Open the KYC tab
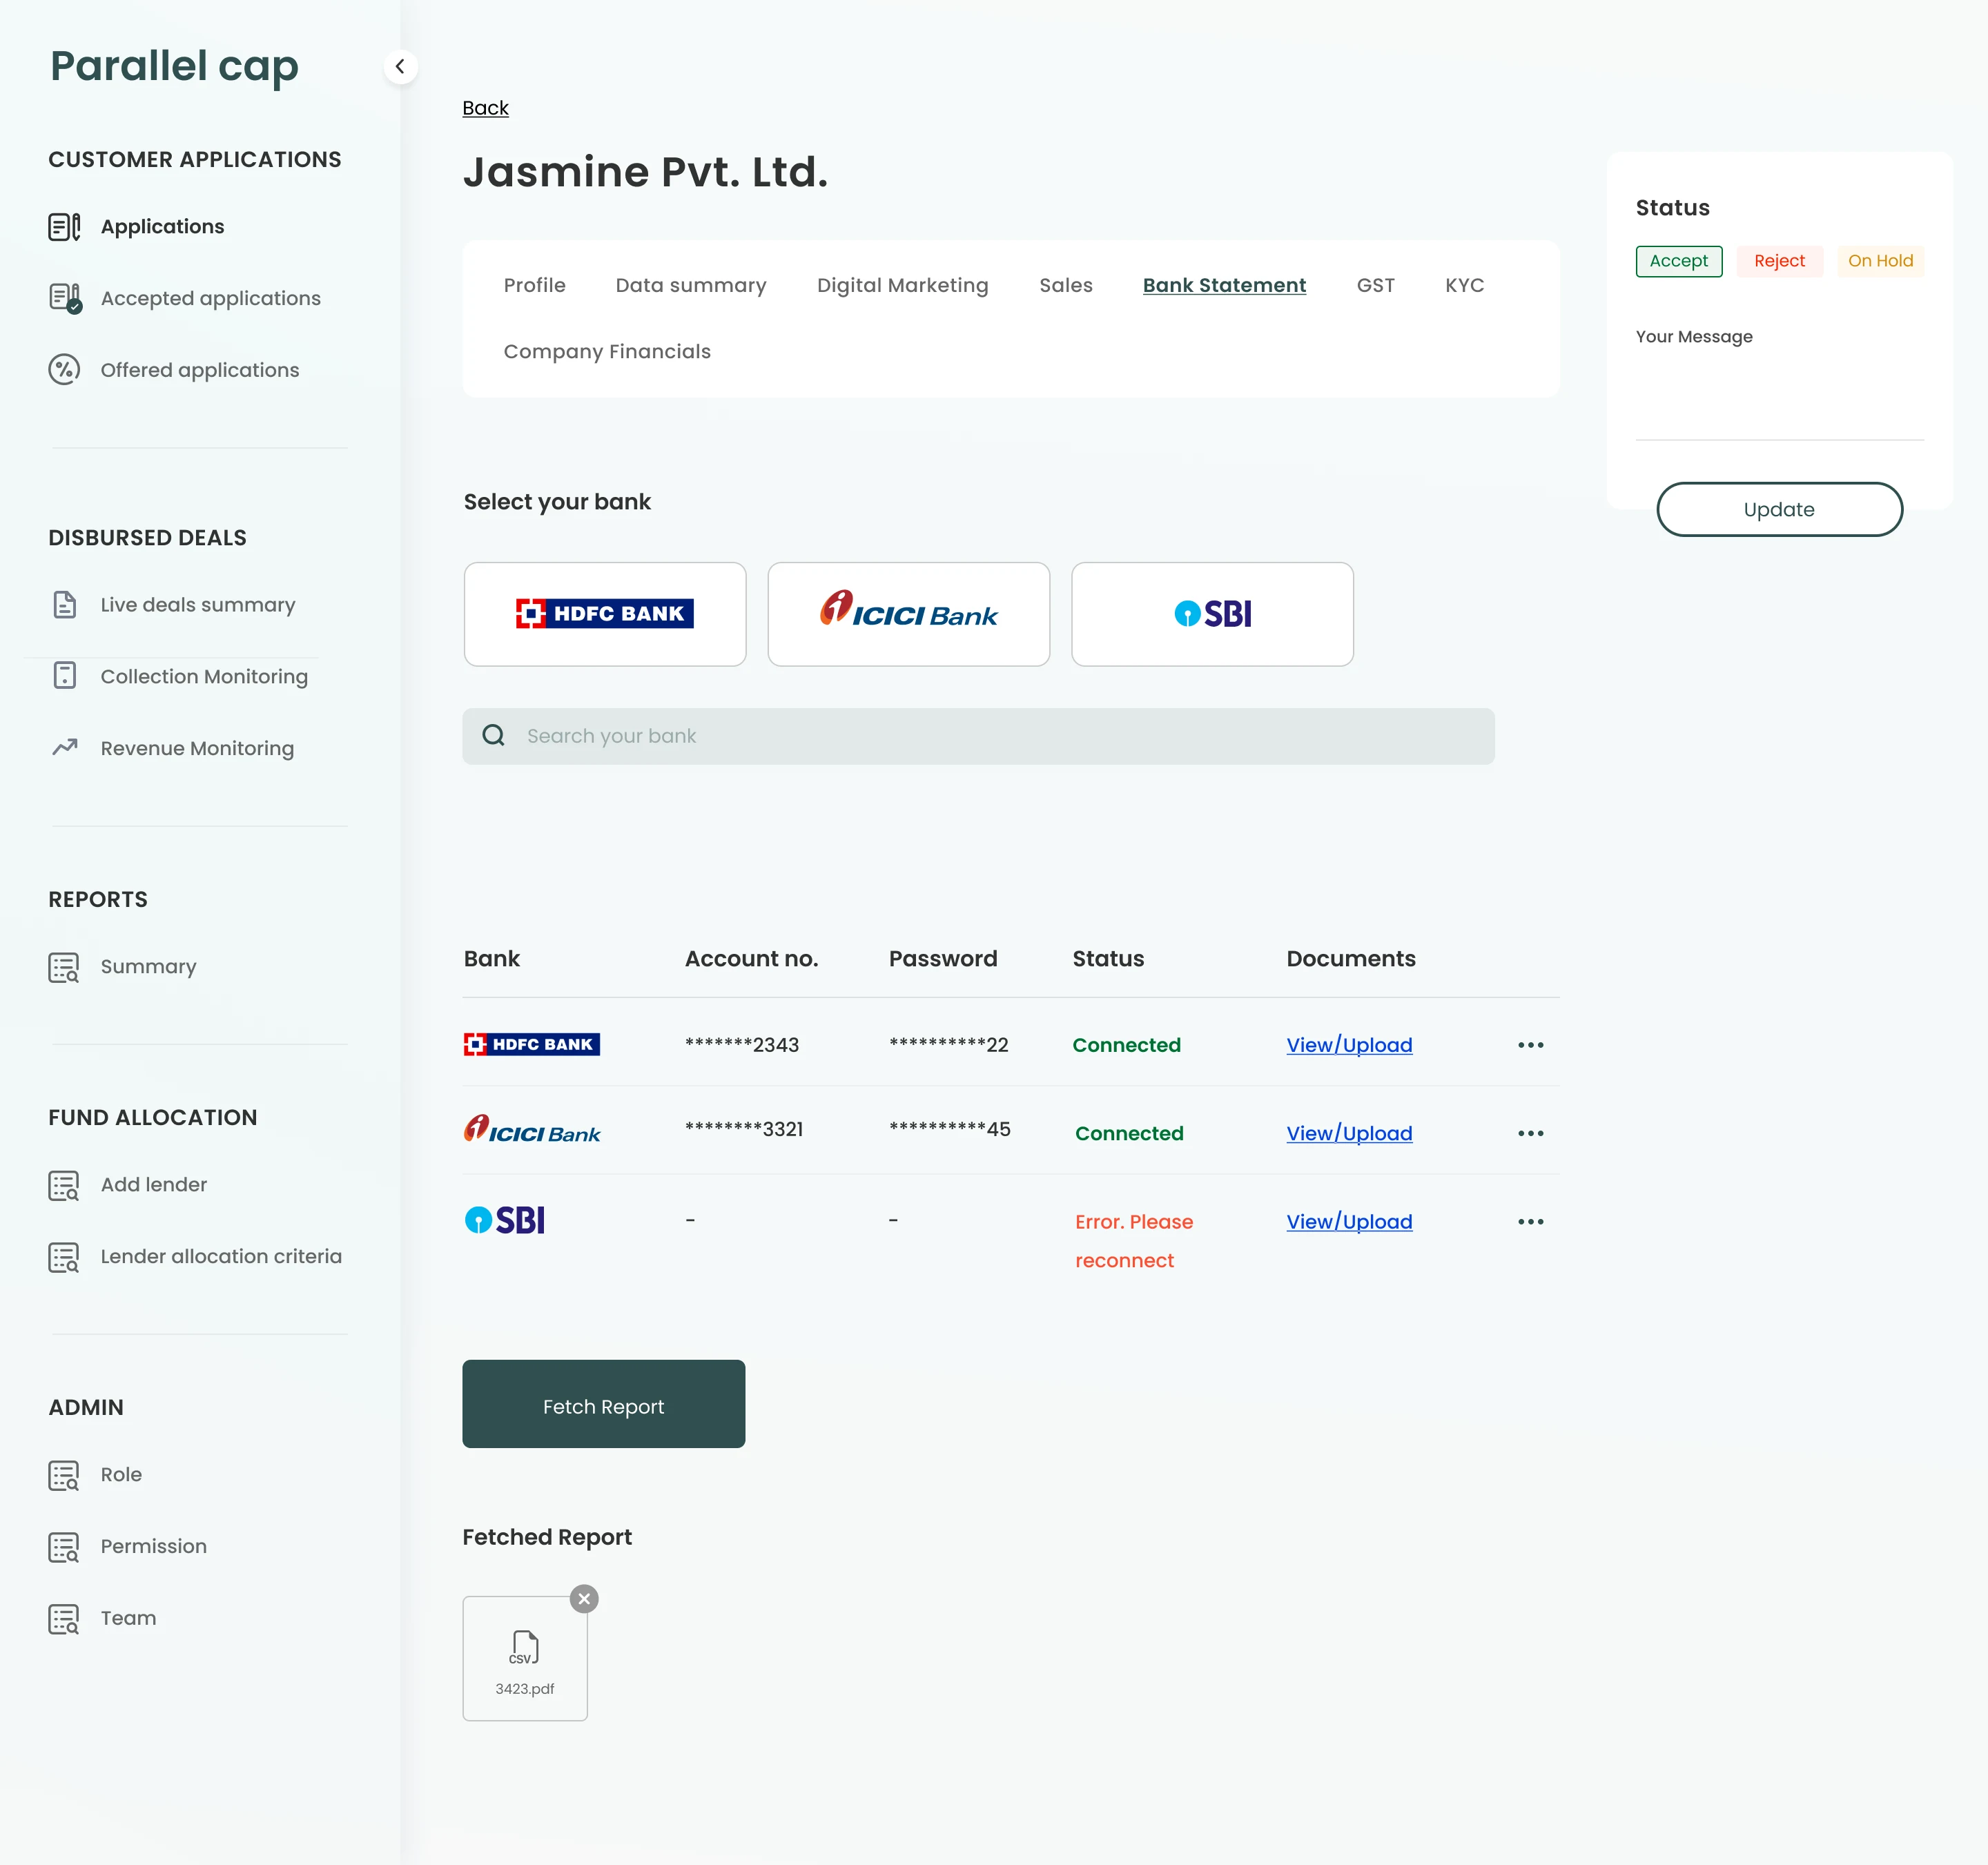Screen dimensions: 1988x1865 [x=1464, y=285]
